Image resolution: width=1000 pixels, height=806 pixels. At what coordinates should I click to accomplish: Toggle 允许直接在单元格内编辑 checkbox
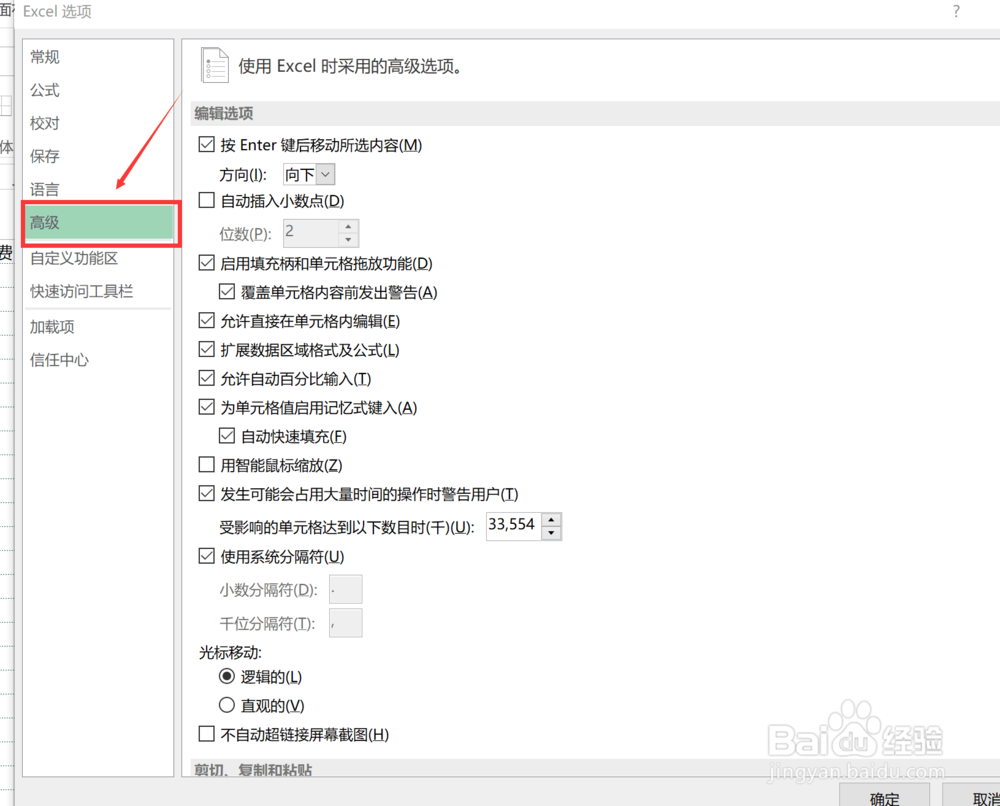click(x=207, y=321)
